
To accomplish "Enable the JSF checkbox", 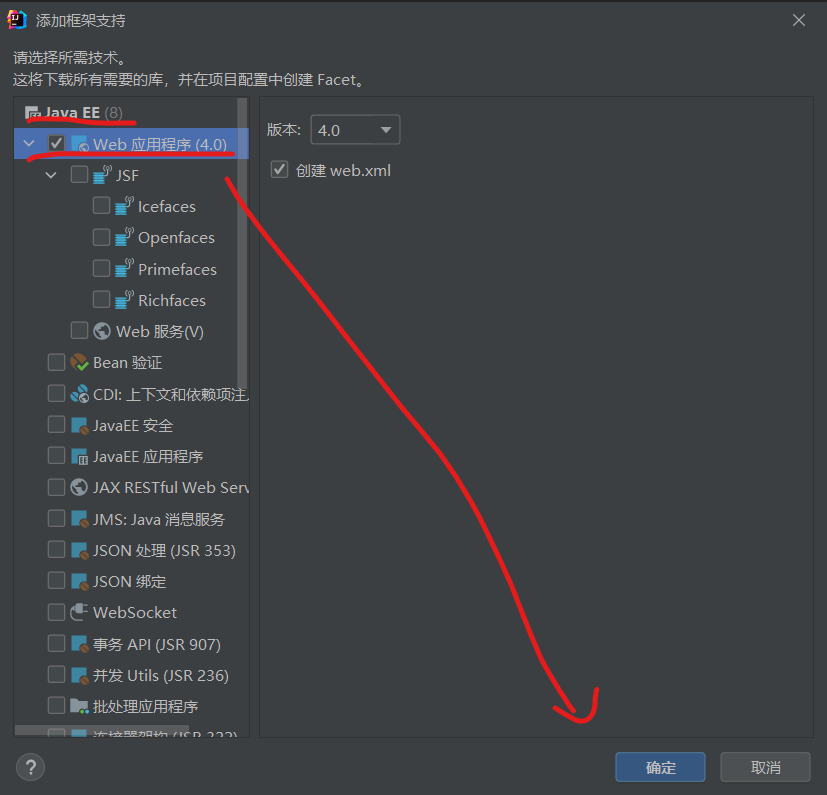I will click(79, 175).
